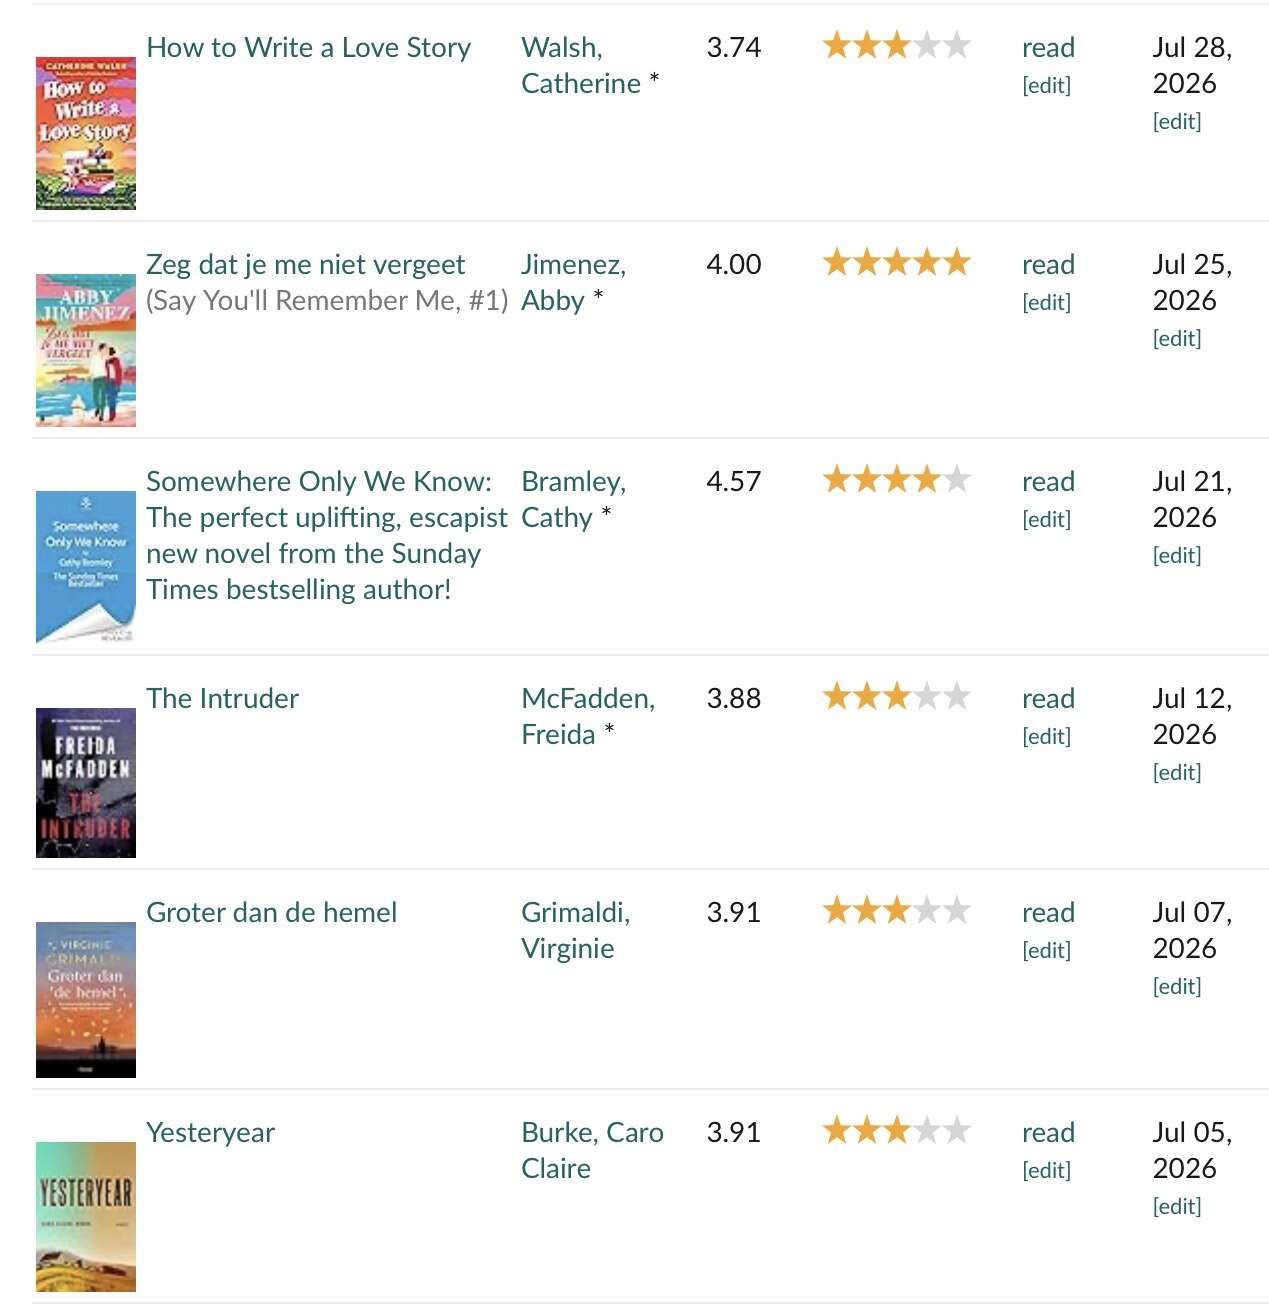Open the read shelf link for The Intruder
The height and width of the screenshot is (1315, 1269).
(1048, 698)
